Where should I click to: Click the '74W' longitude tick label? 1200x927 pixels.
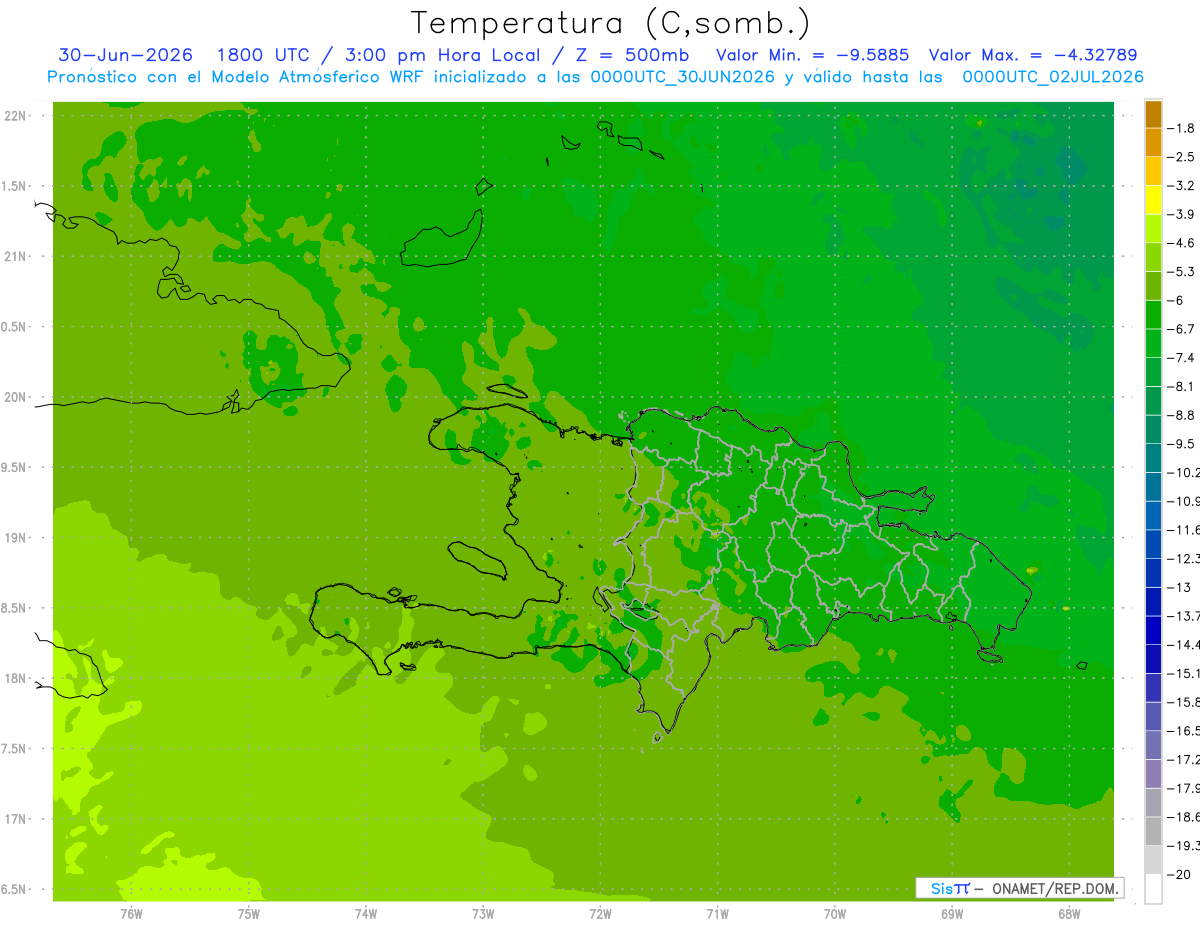tap(366, 914)
